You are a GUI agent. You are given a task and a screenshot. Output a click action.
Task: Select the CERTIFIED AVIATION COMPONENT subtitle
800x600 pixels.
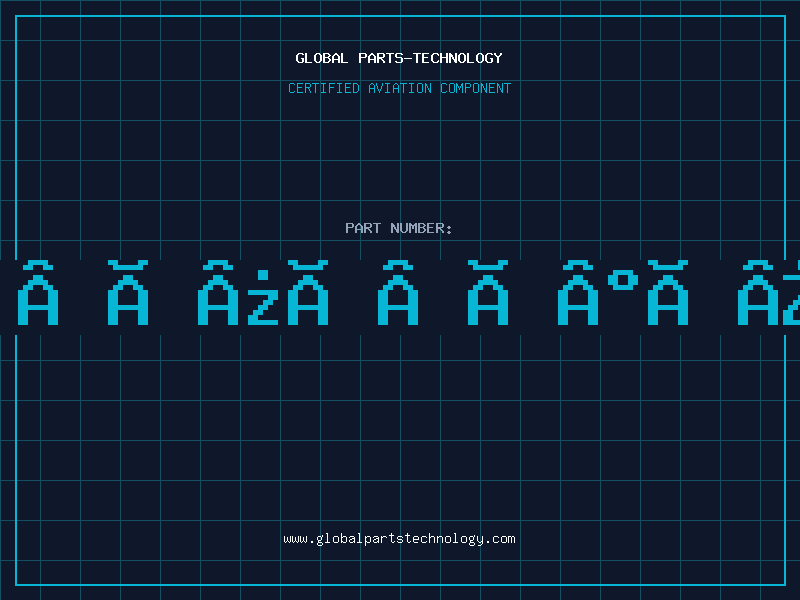pos(399,88)
